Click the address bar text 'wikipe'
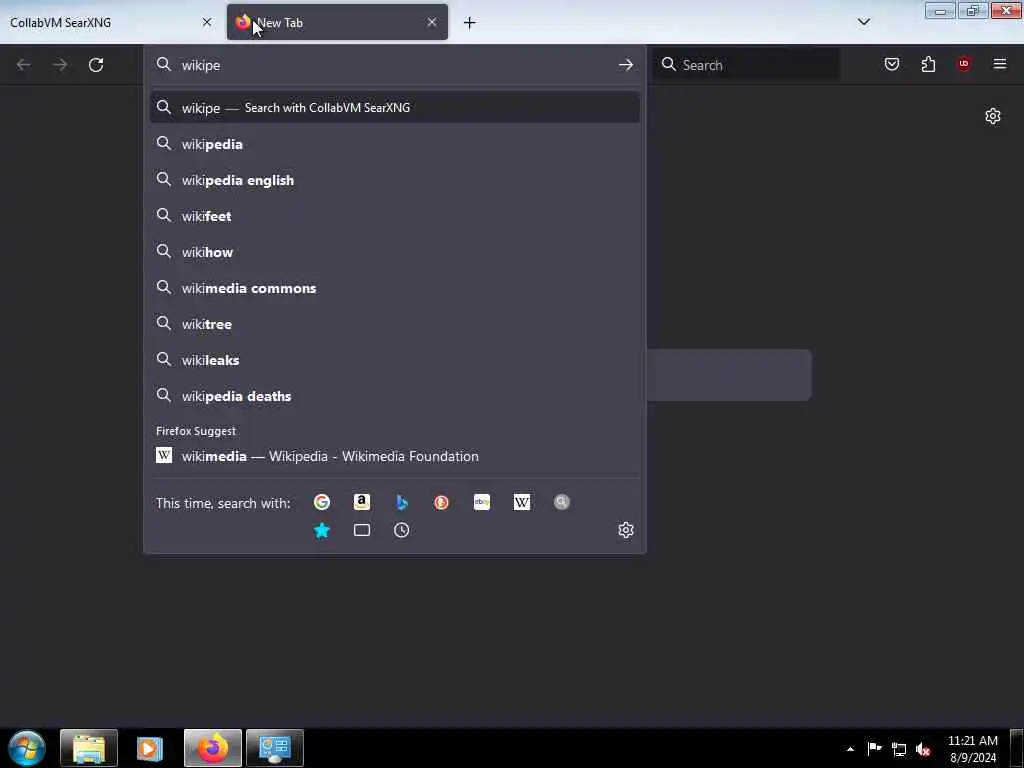Image resolution: width=1024 pixels, height=768 pixels. pyautogui.click(x=201, y=65)
